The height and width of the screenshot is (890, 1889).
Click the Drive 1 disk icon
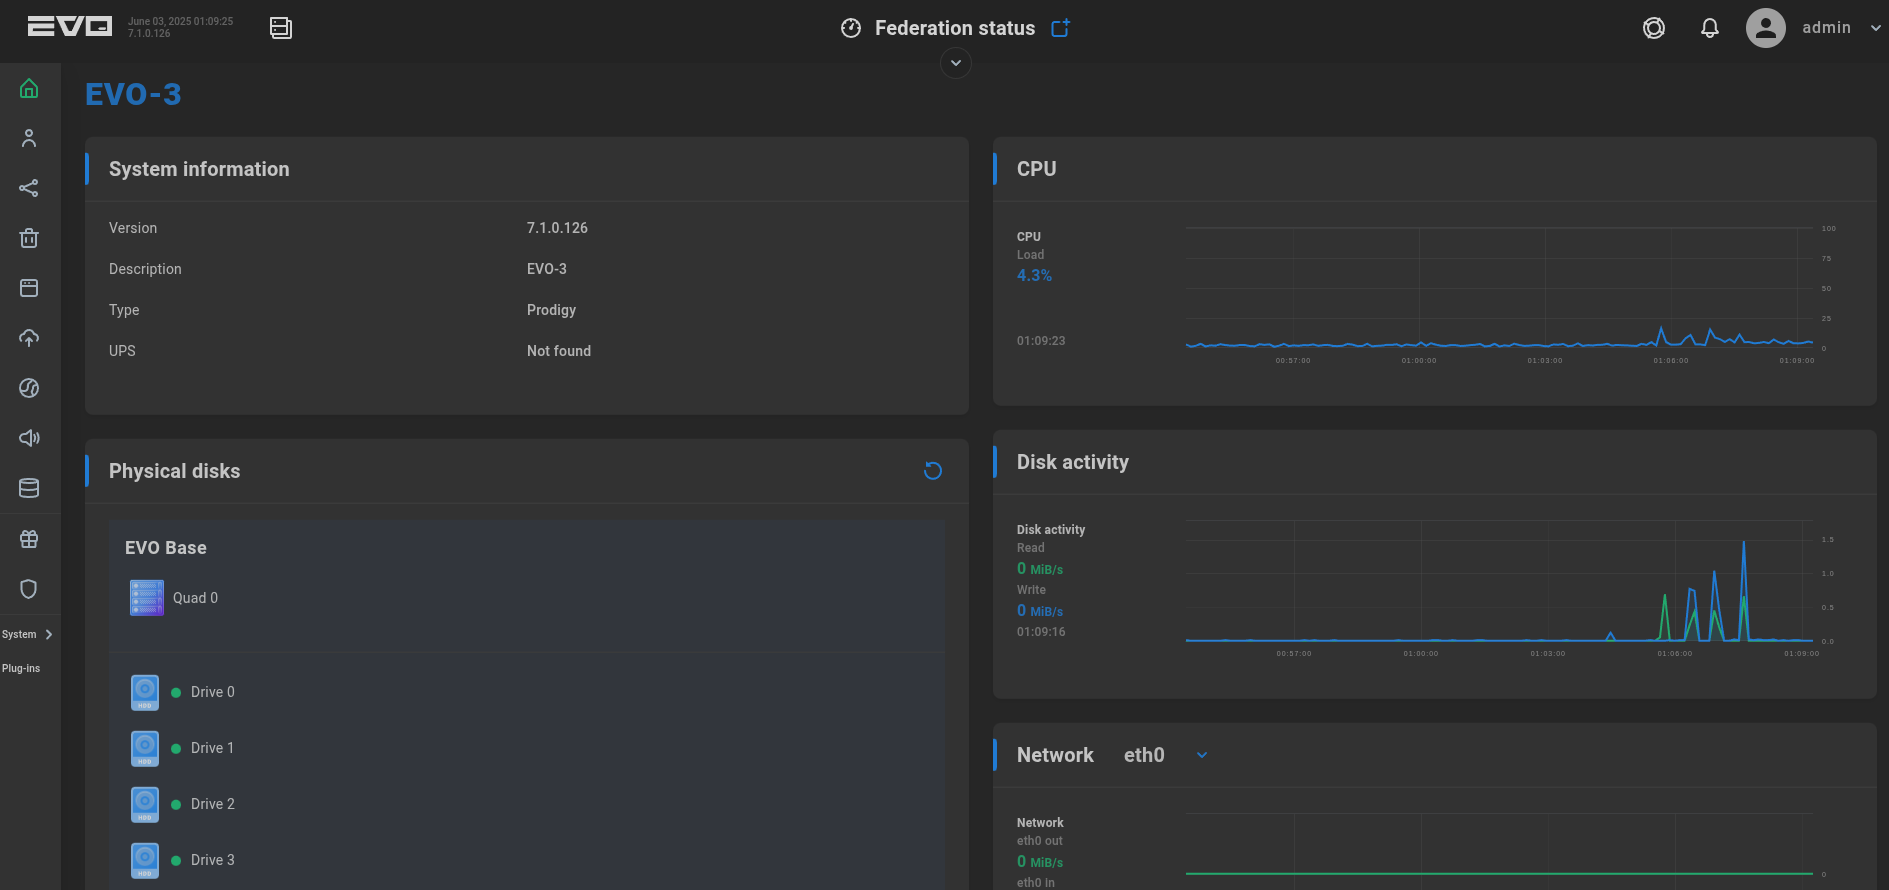click(145, 748)
